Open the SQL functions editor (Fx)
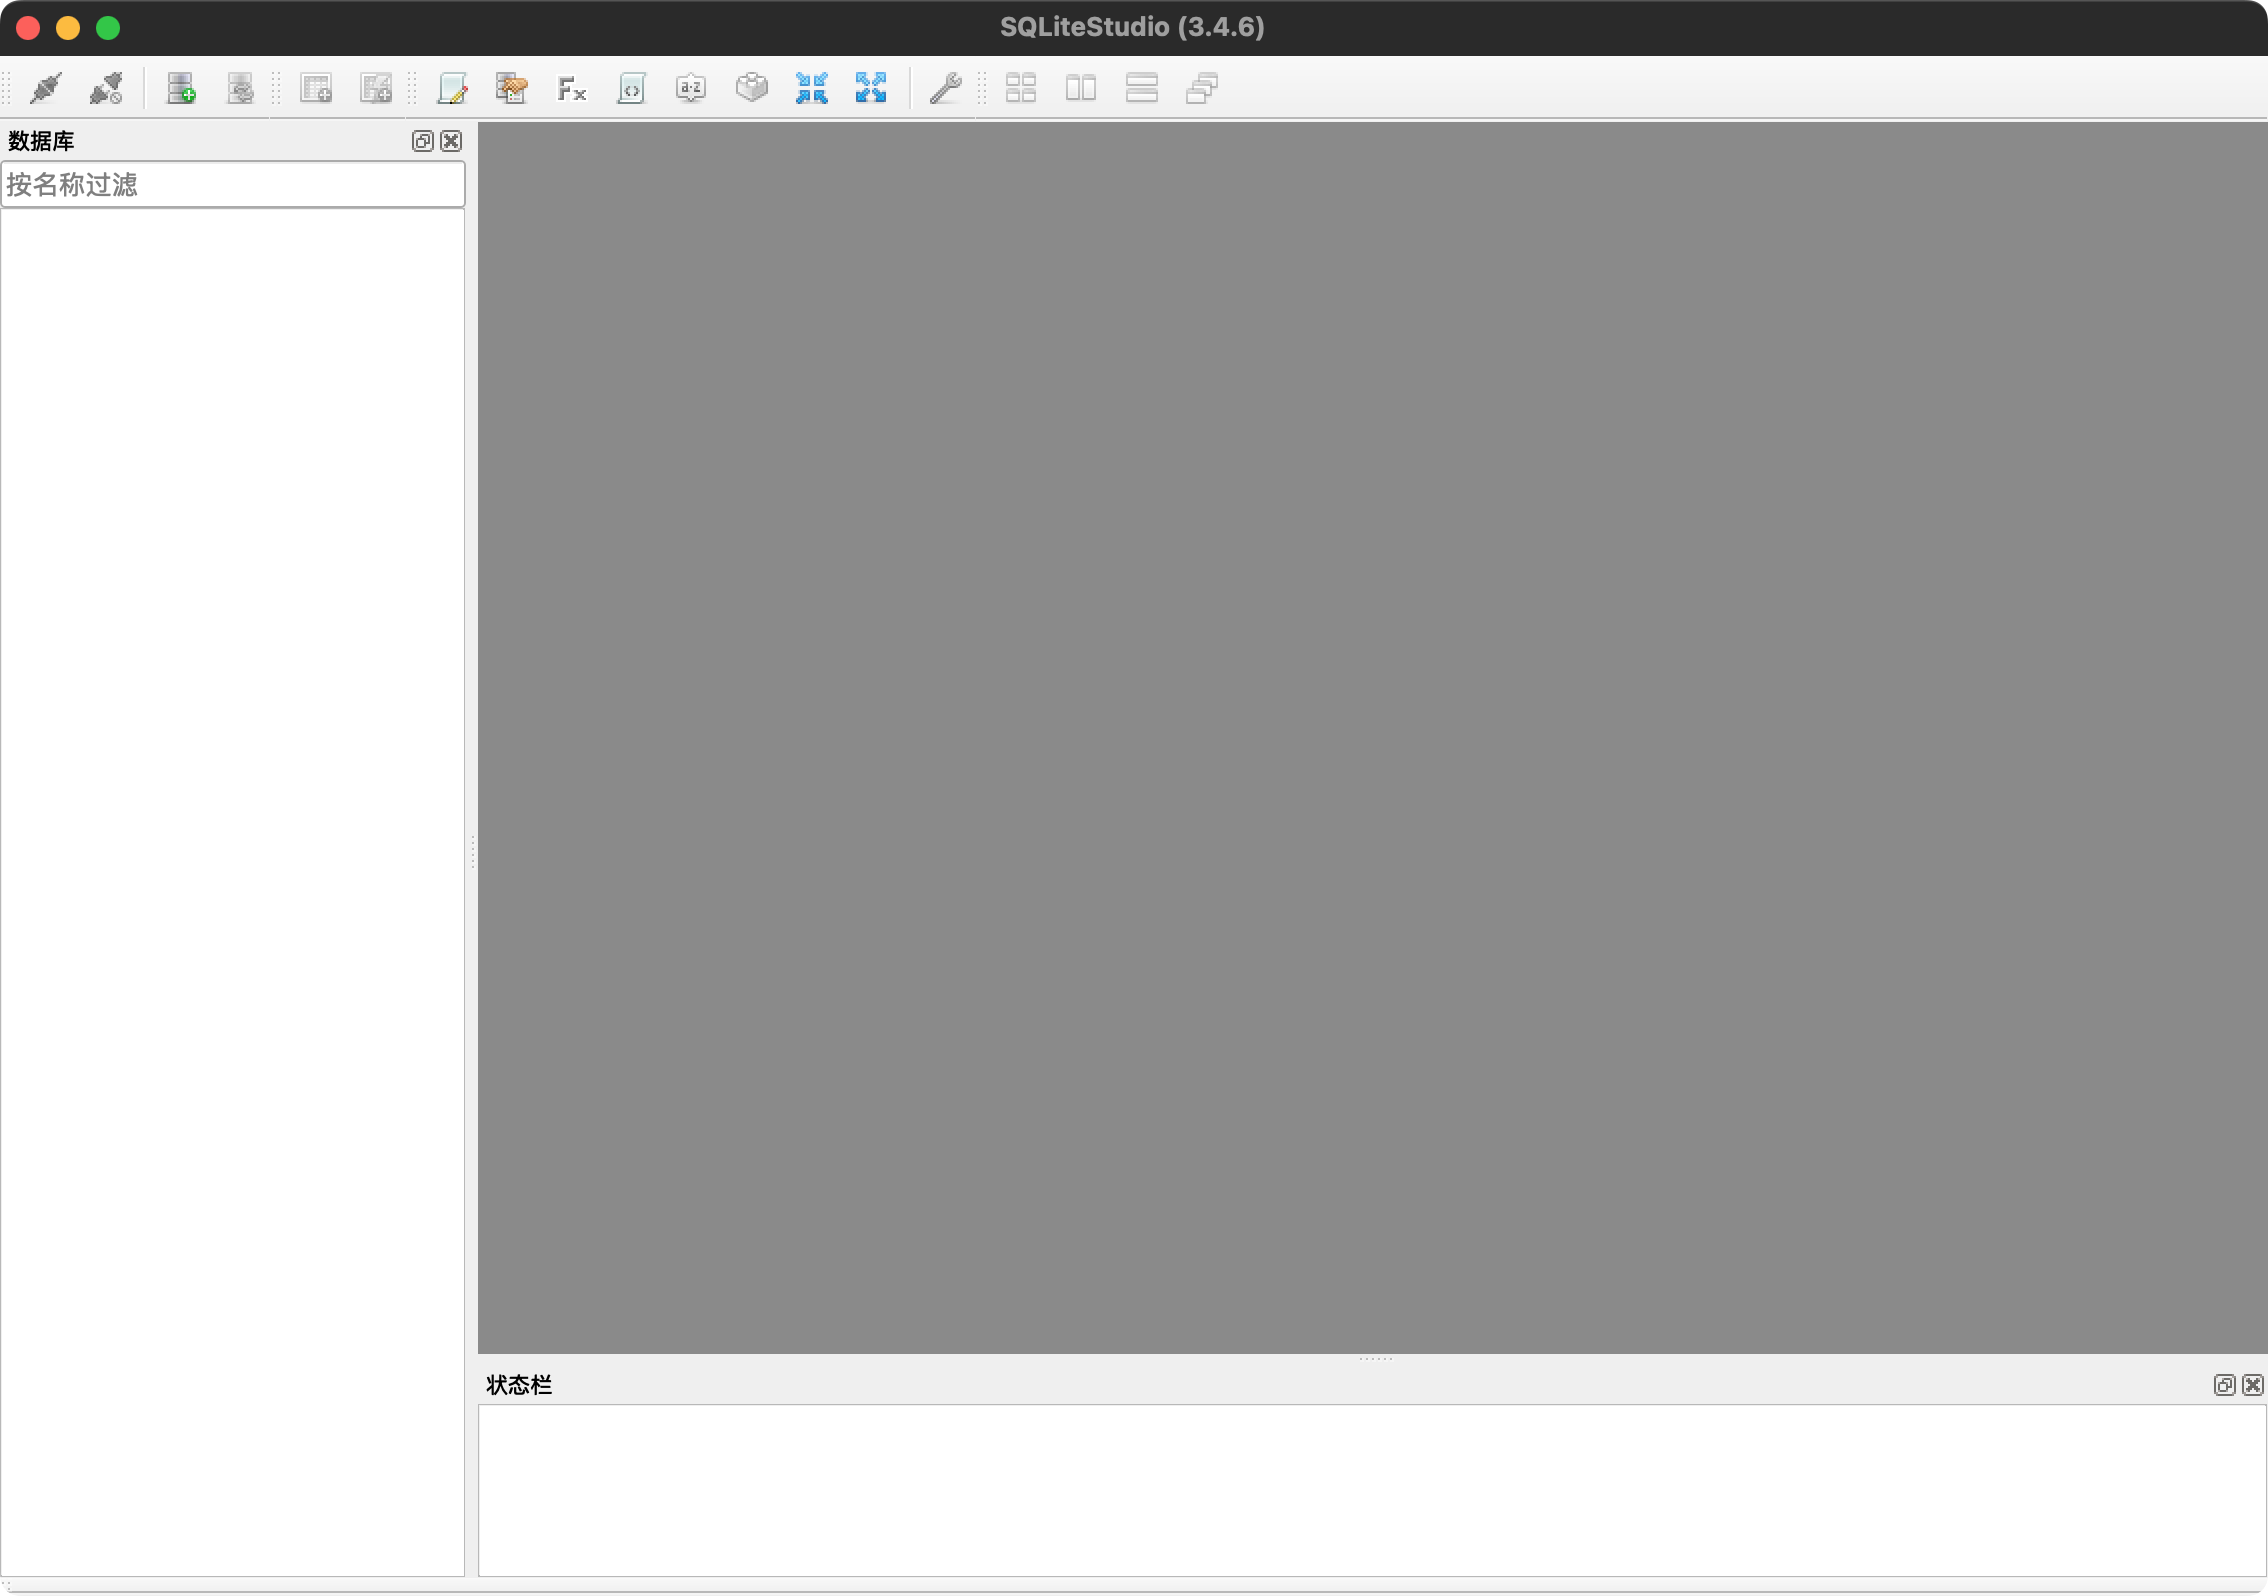The height and width of the screenshot is (1596, 2268). coord(571,89)
